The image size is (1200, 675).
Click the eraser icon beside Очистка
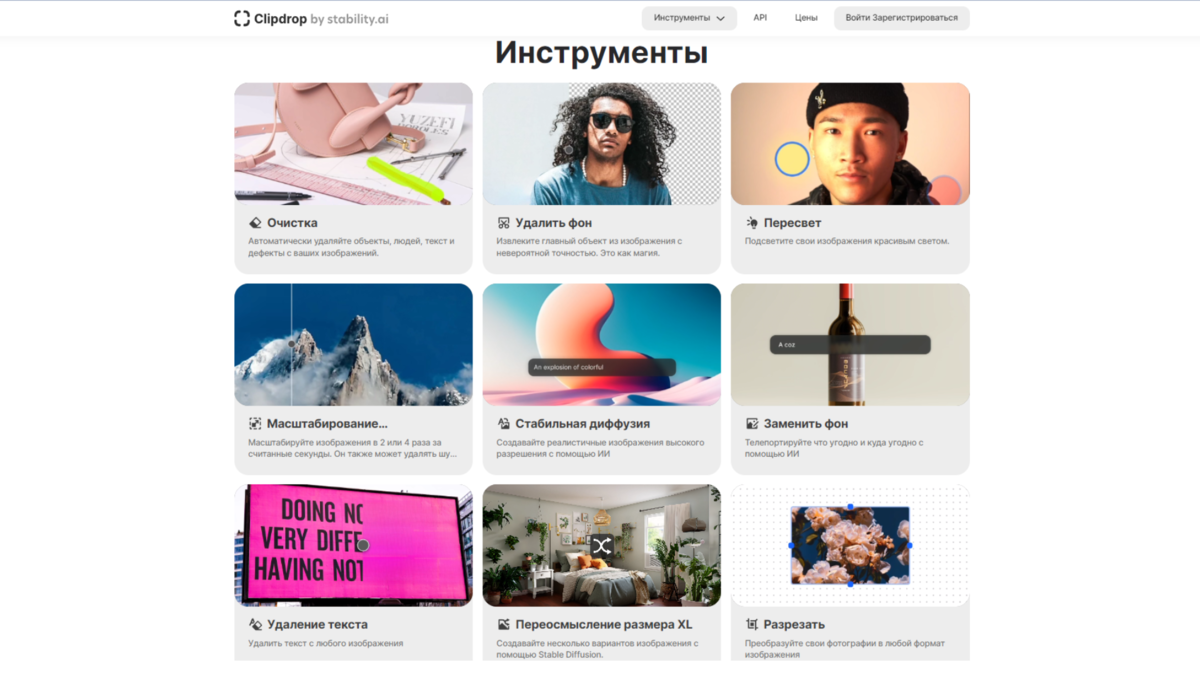pos(255,223)
